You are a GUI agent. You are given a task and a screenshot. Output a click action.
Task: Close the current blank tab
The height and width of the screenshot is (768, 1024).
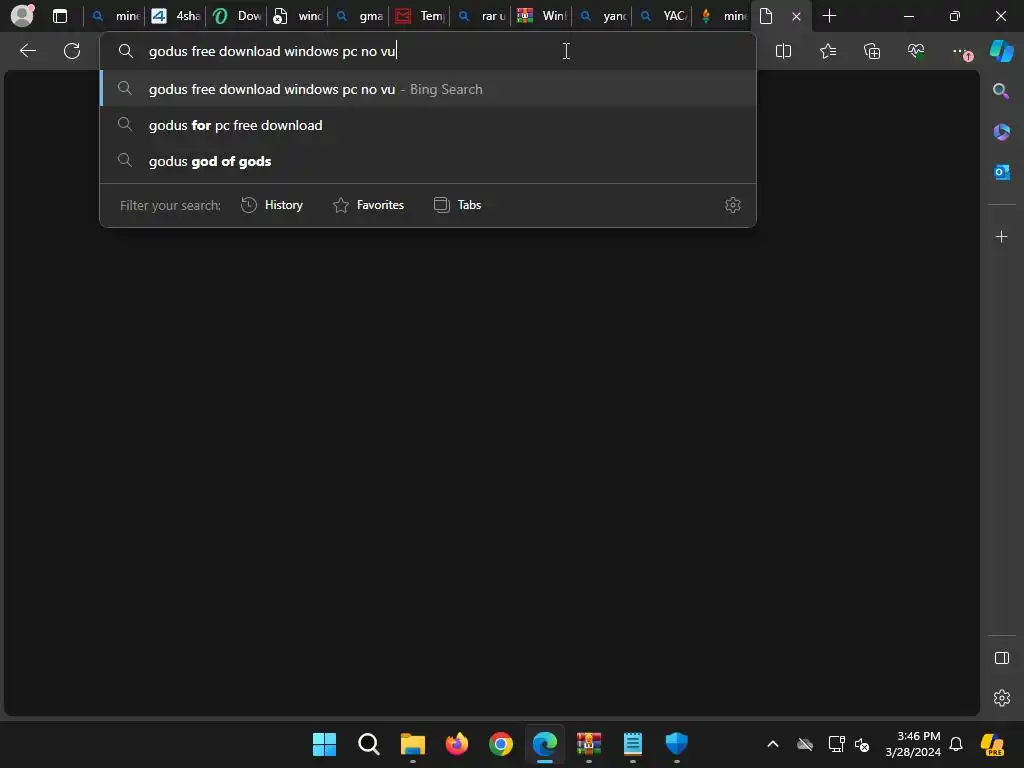pos(796,16)
